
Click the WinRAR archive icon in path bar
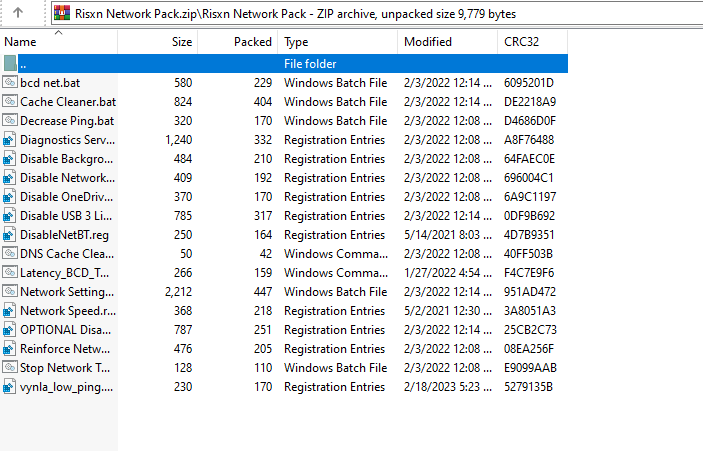(62, 14)
